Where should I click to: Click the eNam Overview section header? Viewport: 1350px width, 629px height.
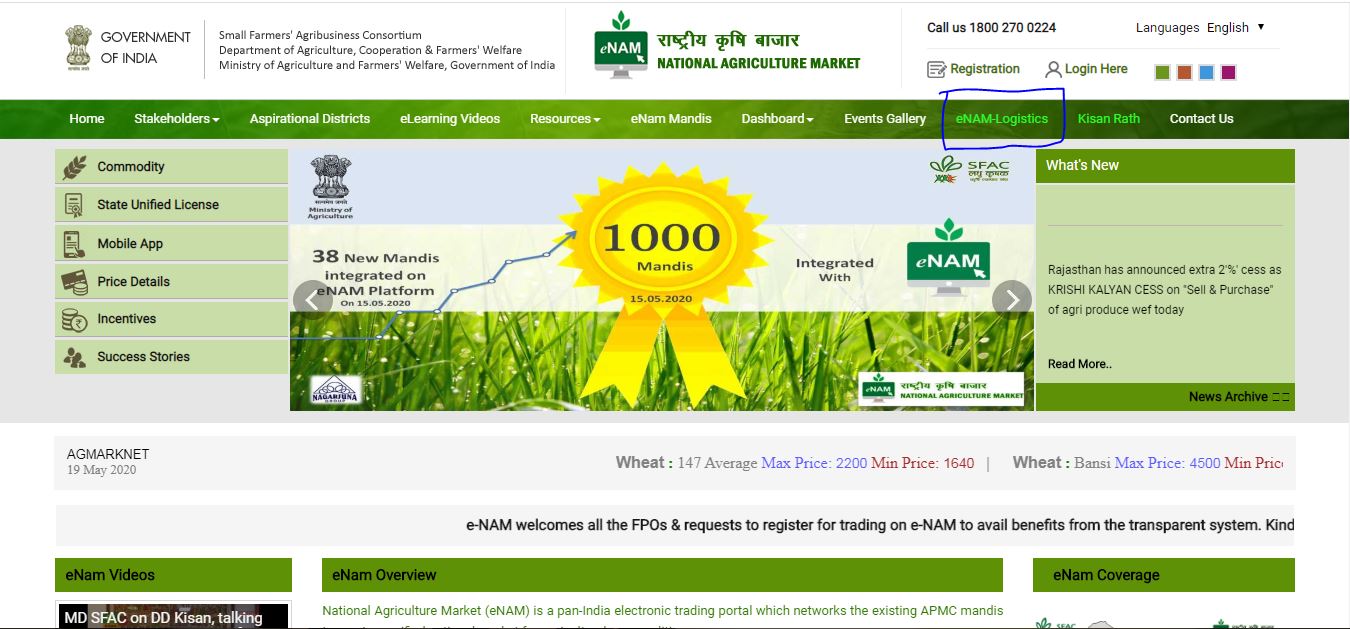pyautogui.click(x=664, y=575)
